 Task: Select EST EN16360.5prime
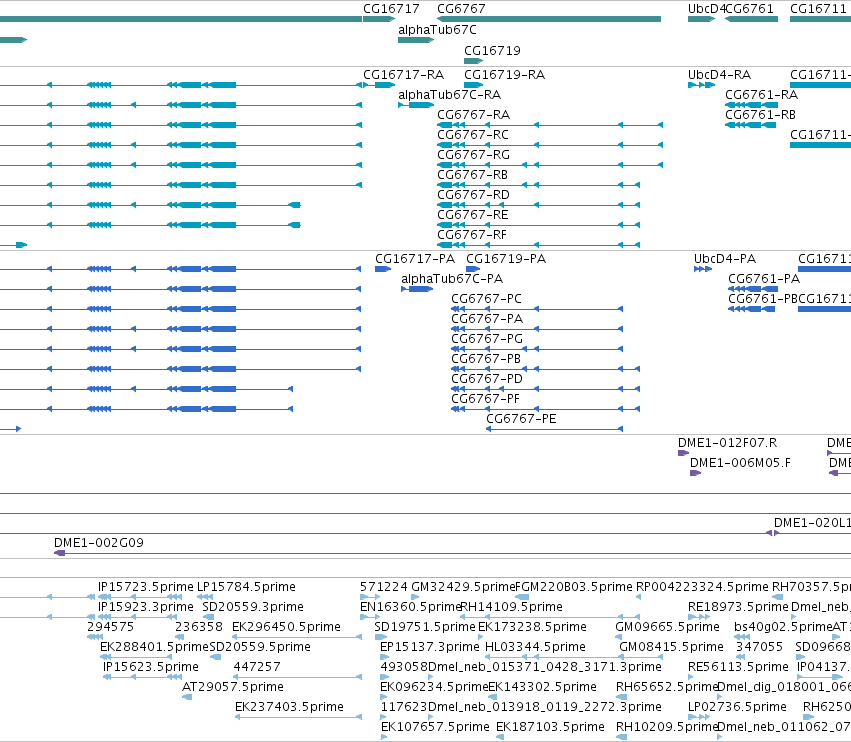point(410,607)
